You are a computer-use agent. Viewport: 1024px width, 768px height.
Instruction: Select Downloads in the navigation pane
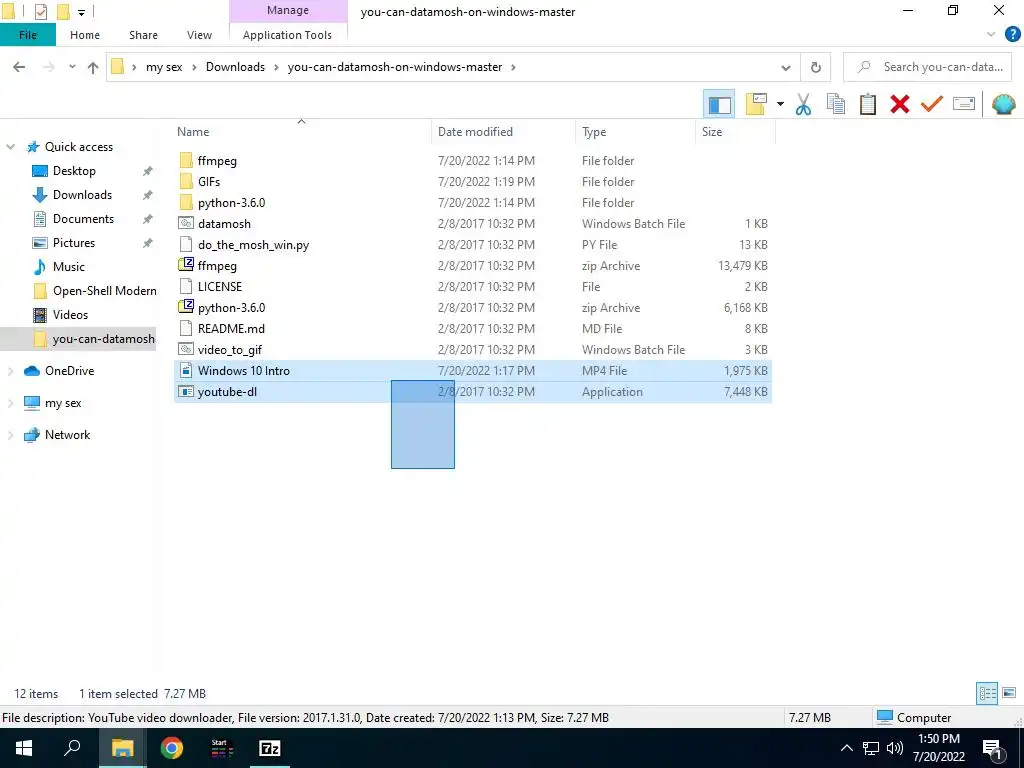[82, 195]
